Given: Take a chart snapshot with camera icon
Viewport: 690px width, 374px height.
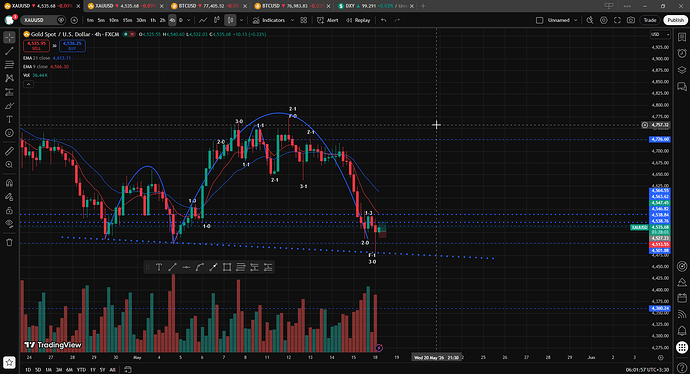Looking at the screenshot, I should click(x=631, y=20).
